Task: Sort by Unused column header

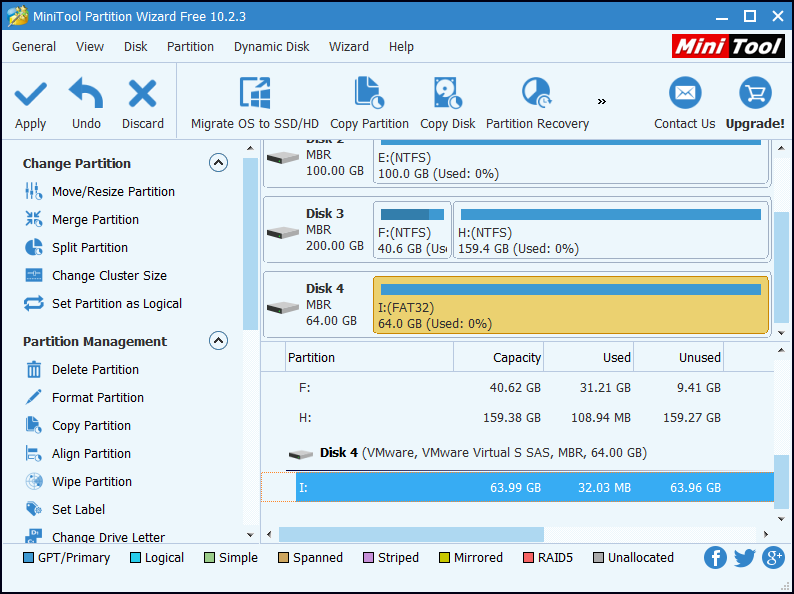Action: click(x=679, y=358)
